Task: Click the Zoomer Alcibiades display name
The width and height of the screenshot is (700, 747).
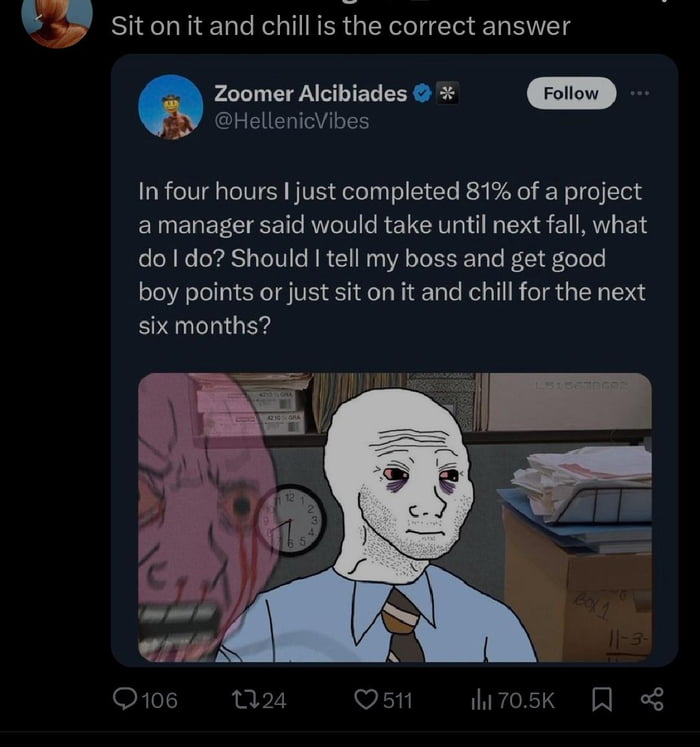Action: click(x=310, y=94)
